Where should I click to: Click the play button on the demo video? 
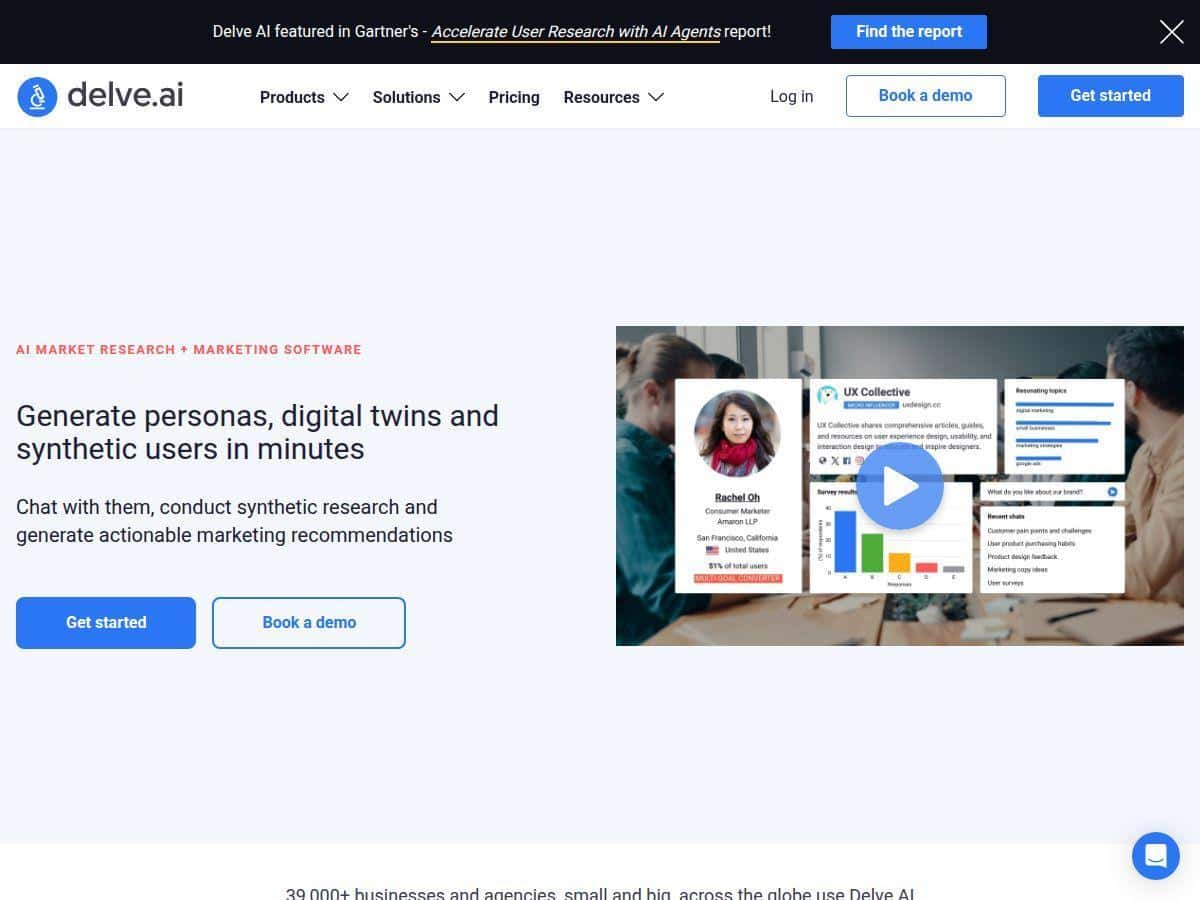[x=899, y=485]
